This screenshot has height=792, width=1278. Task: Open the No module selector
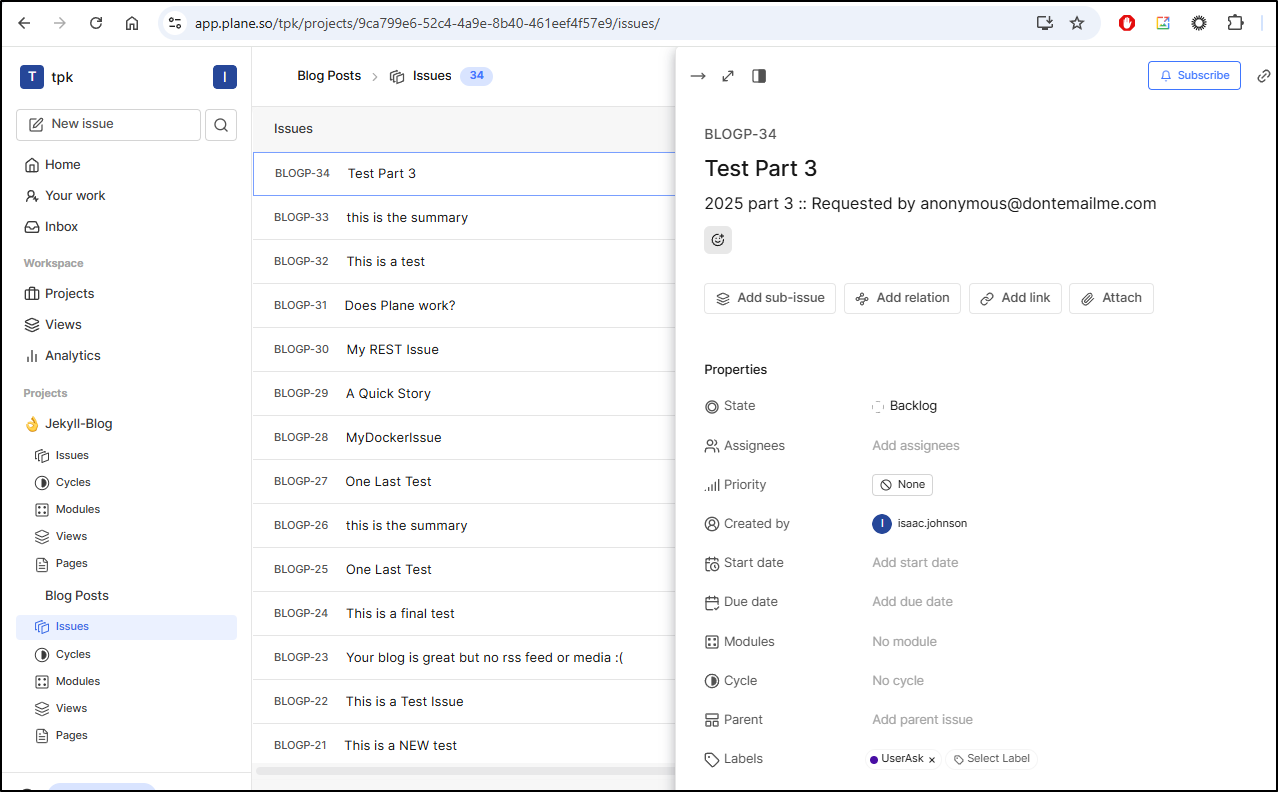[904, 642]
